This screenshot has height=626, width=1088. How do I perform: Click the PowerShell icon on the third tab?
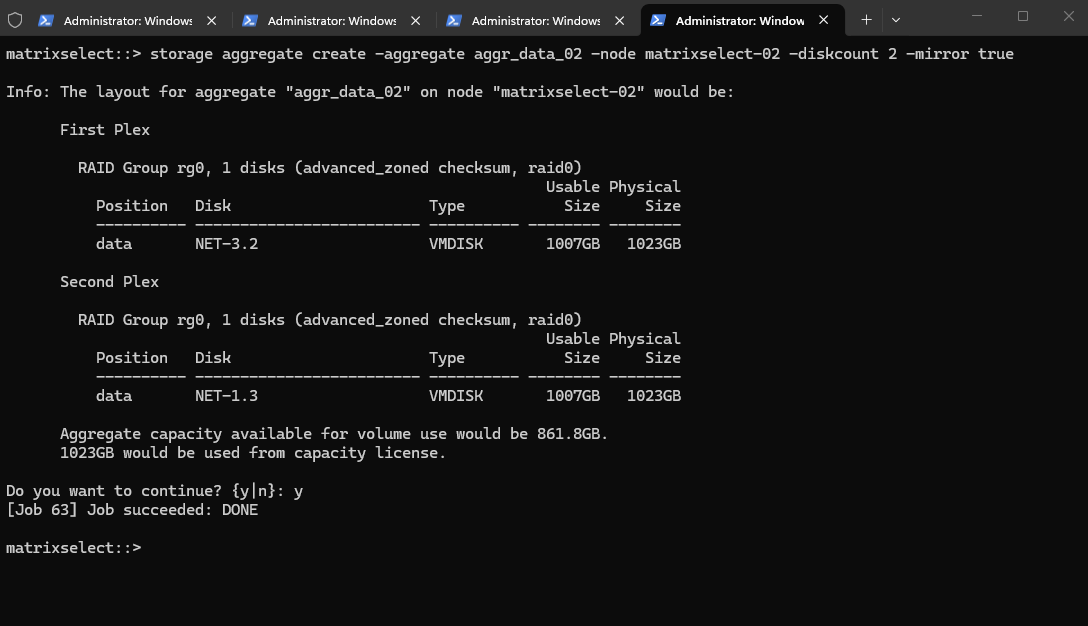[454, 20]
